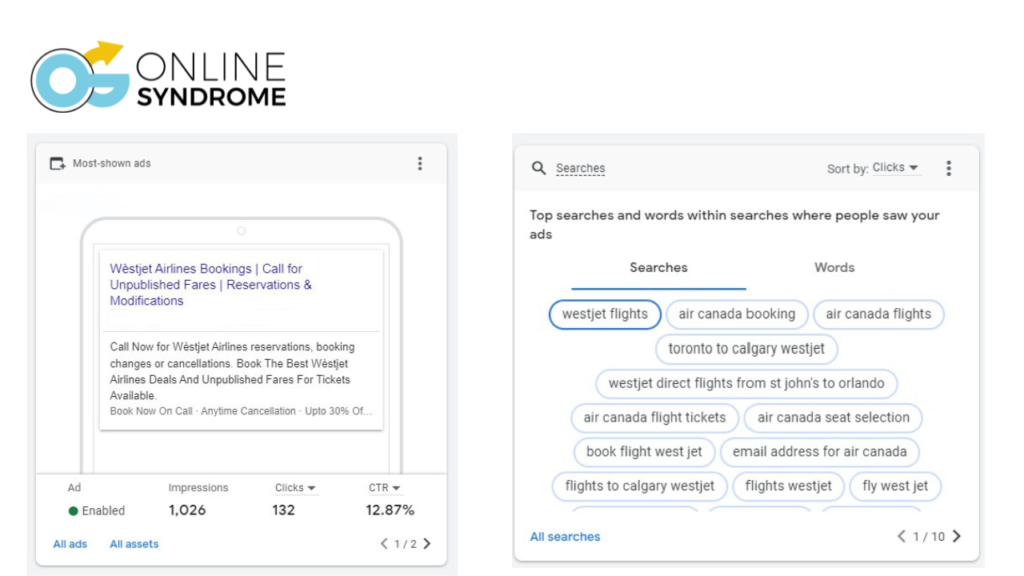Select the 'book flight west jet' chip
Screen dimensions: 1024x576
644,452
